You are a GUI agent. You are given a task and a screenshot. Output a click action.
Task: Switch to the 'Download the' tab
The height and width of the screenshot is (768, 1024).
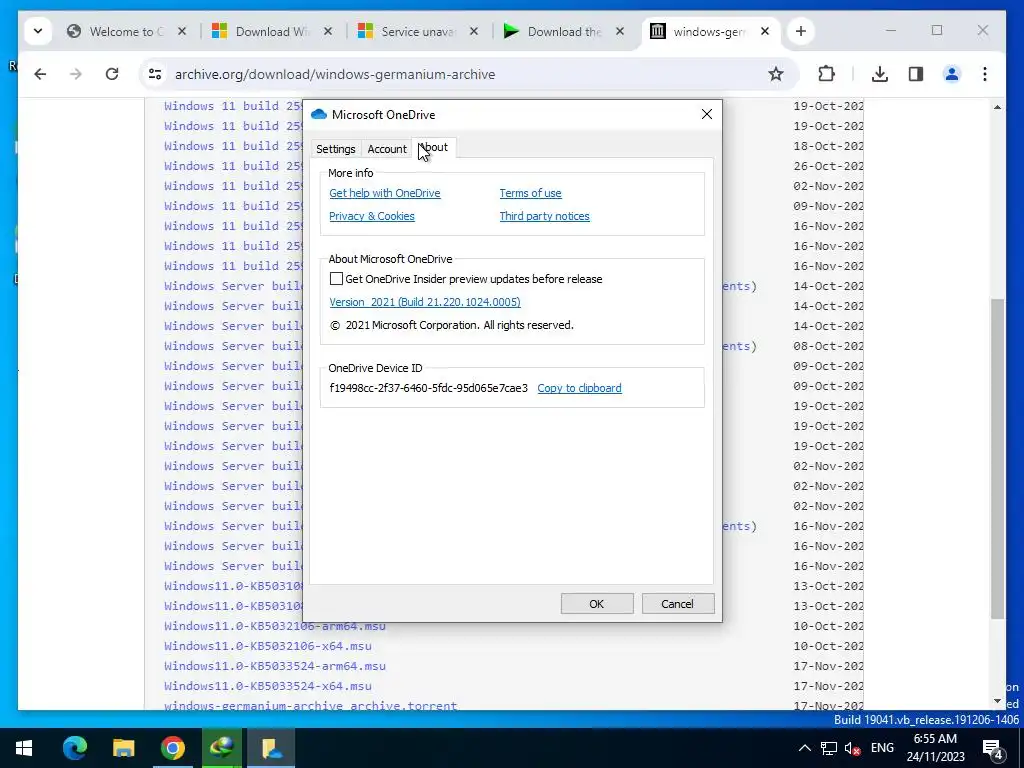pyautogui.click(x=565, y=31)
